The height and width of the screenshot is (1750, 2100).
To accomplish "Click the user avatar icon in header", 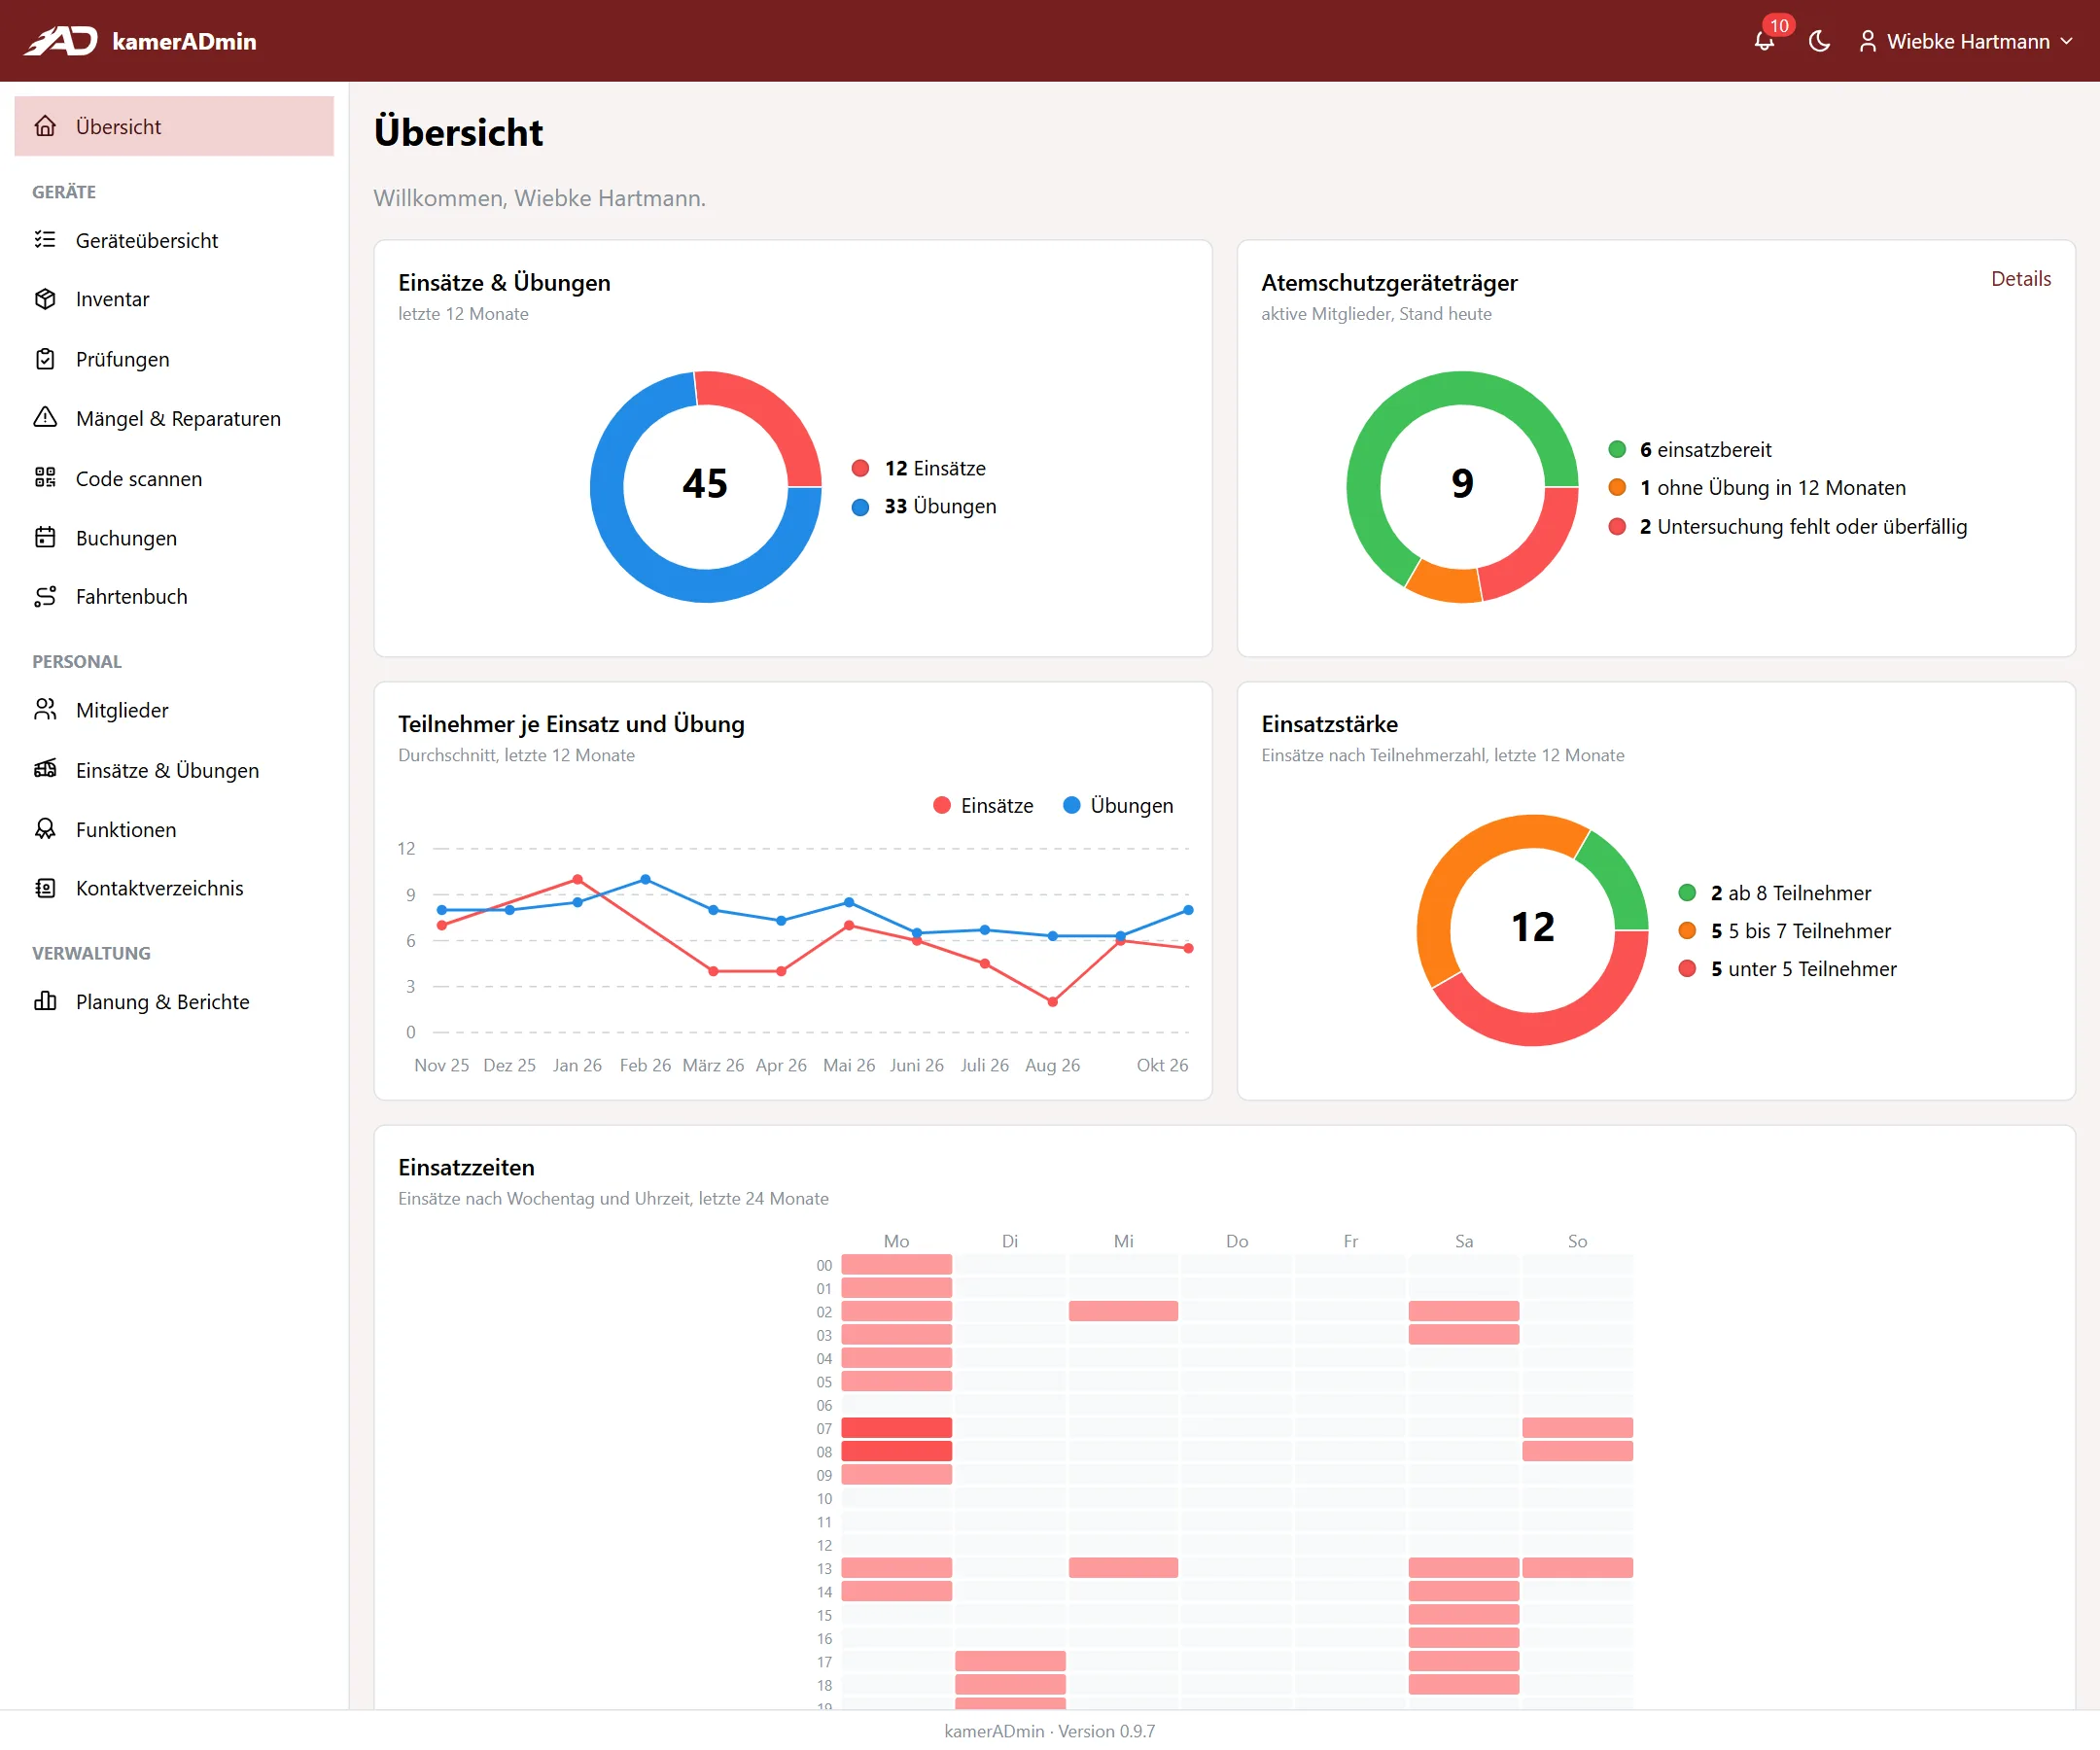I will click(1867, 41).
